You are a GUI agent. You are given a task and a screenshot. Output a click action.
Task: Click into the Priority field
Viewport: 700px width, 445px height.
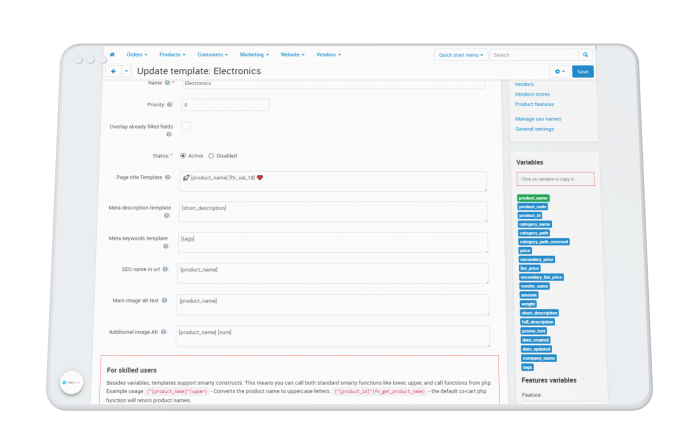(225, 105)
